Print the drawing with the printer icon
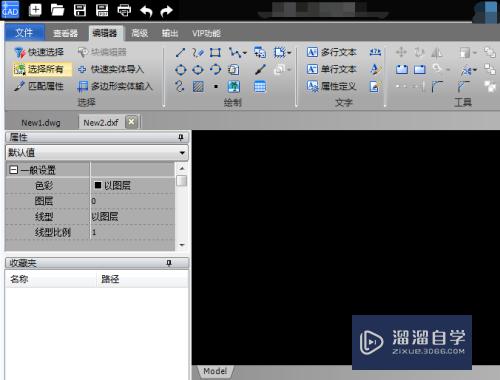500x380 pixels. 124,10
